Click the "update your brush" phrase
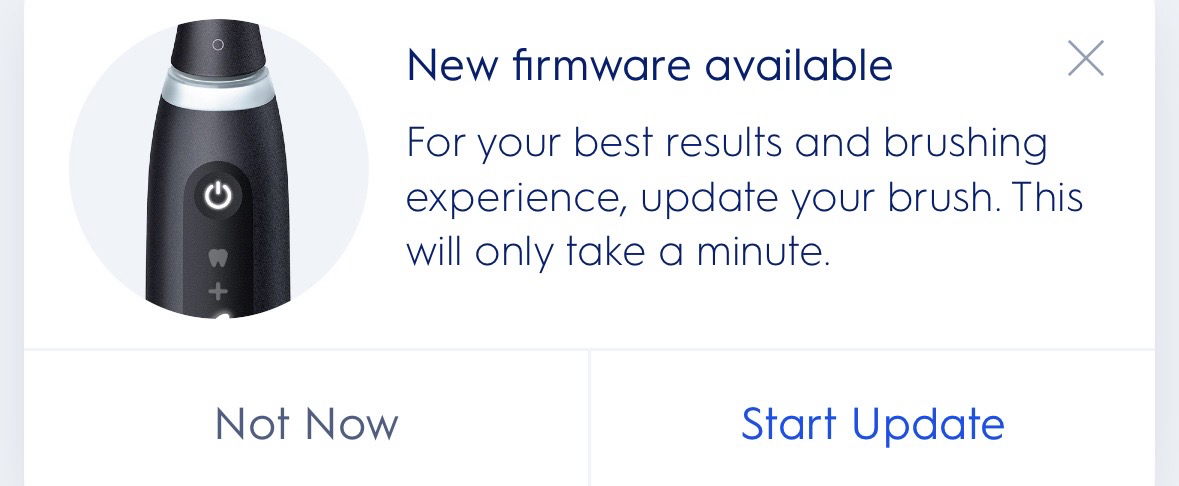Viewport: 1179px width, 486px height. pyautogui.click(x=819, y=198)
